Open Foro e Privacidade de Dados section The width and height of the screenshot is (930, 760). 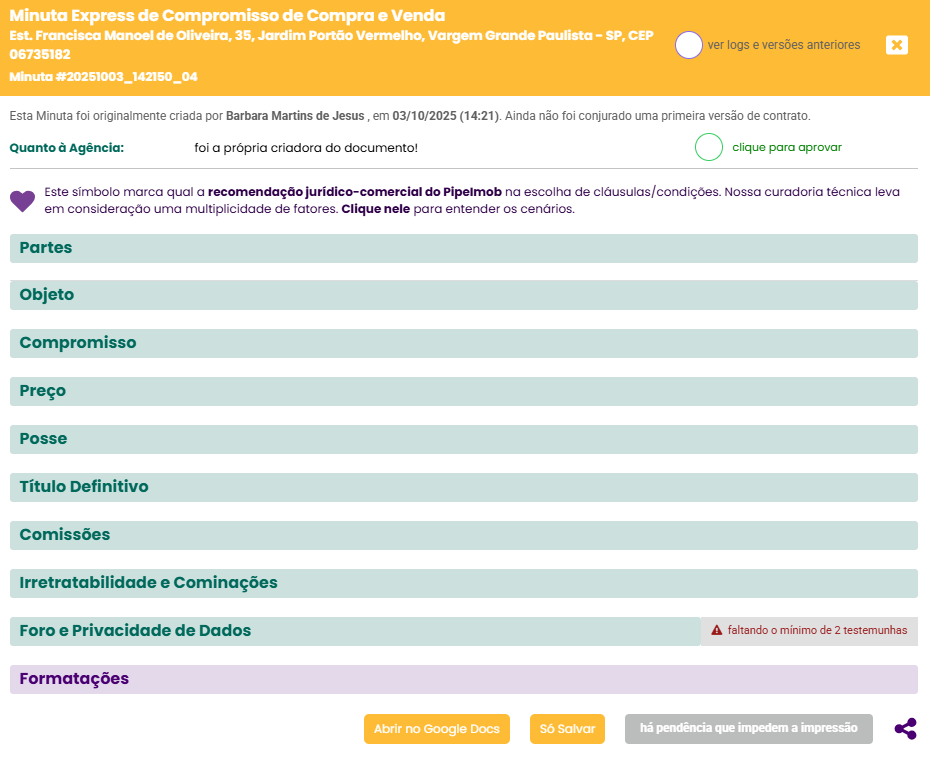(x=355, y=631)
